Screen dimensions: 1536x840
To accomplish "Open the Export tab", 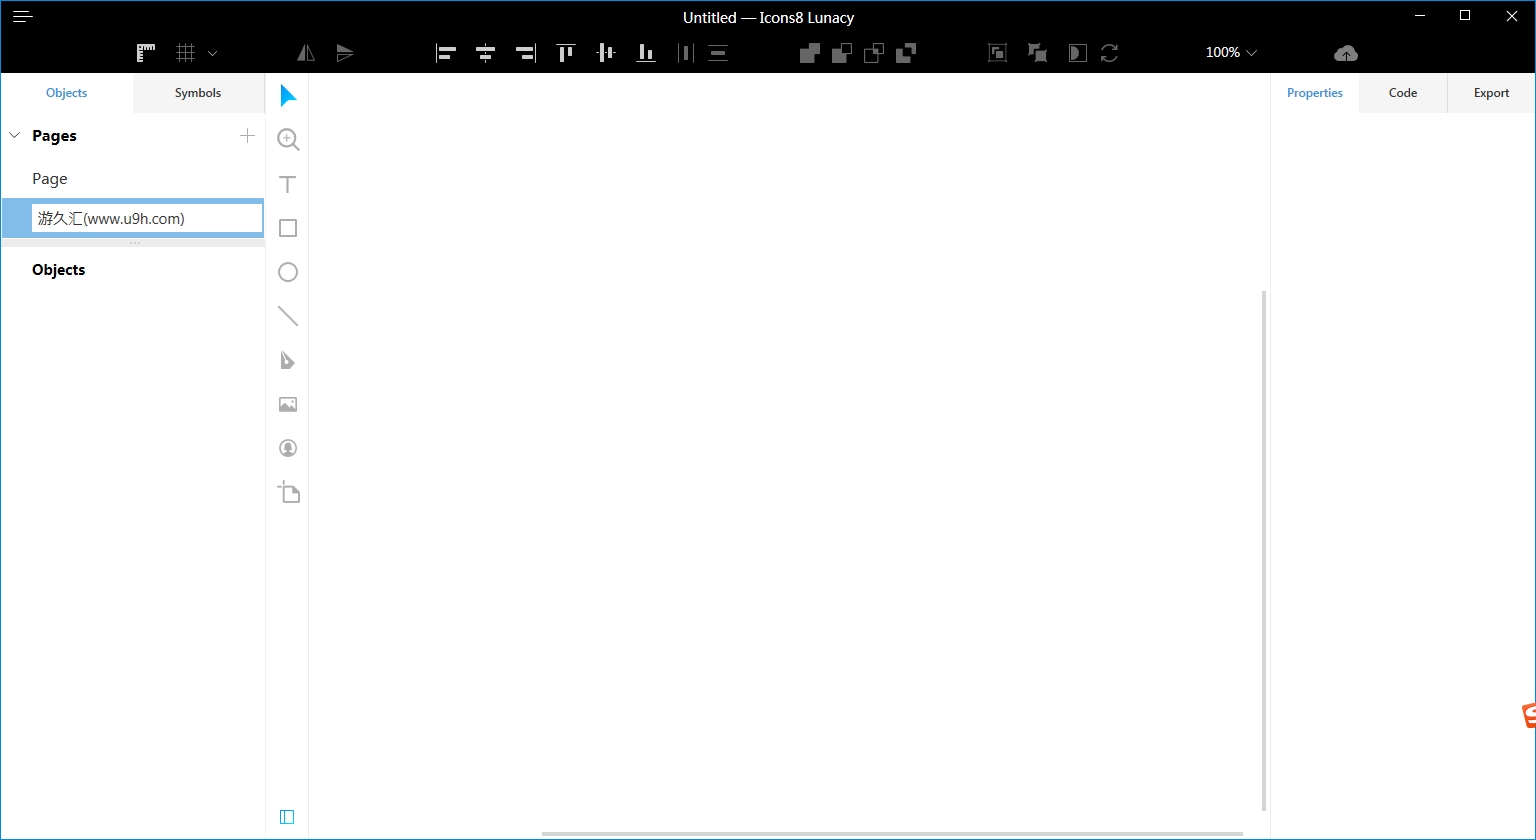I will pyautogui.click(x=1491, y=93).
